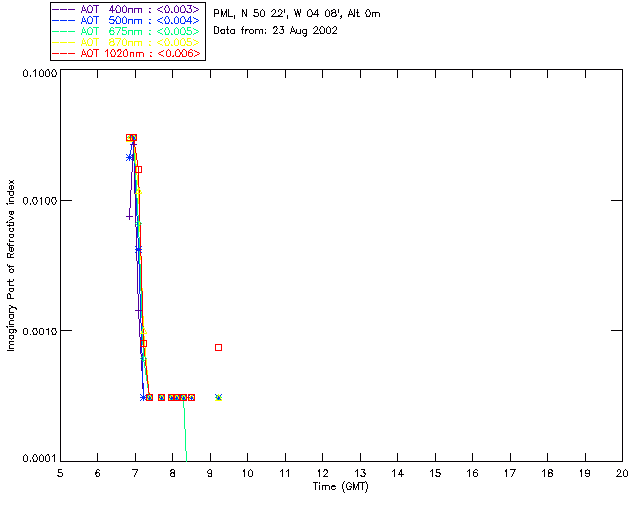Click the overlapping markers at time 9.2 on the bottom row

218,397
